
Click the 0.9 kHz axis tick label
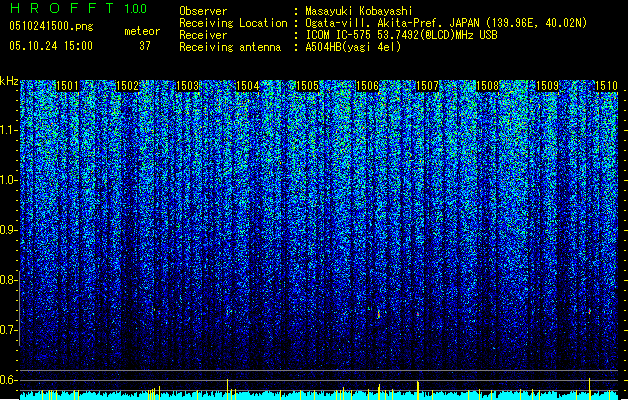click(x=9, y=230)
